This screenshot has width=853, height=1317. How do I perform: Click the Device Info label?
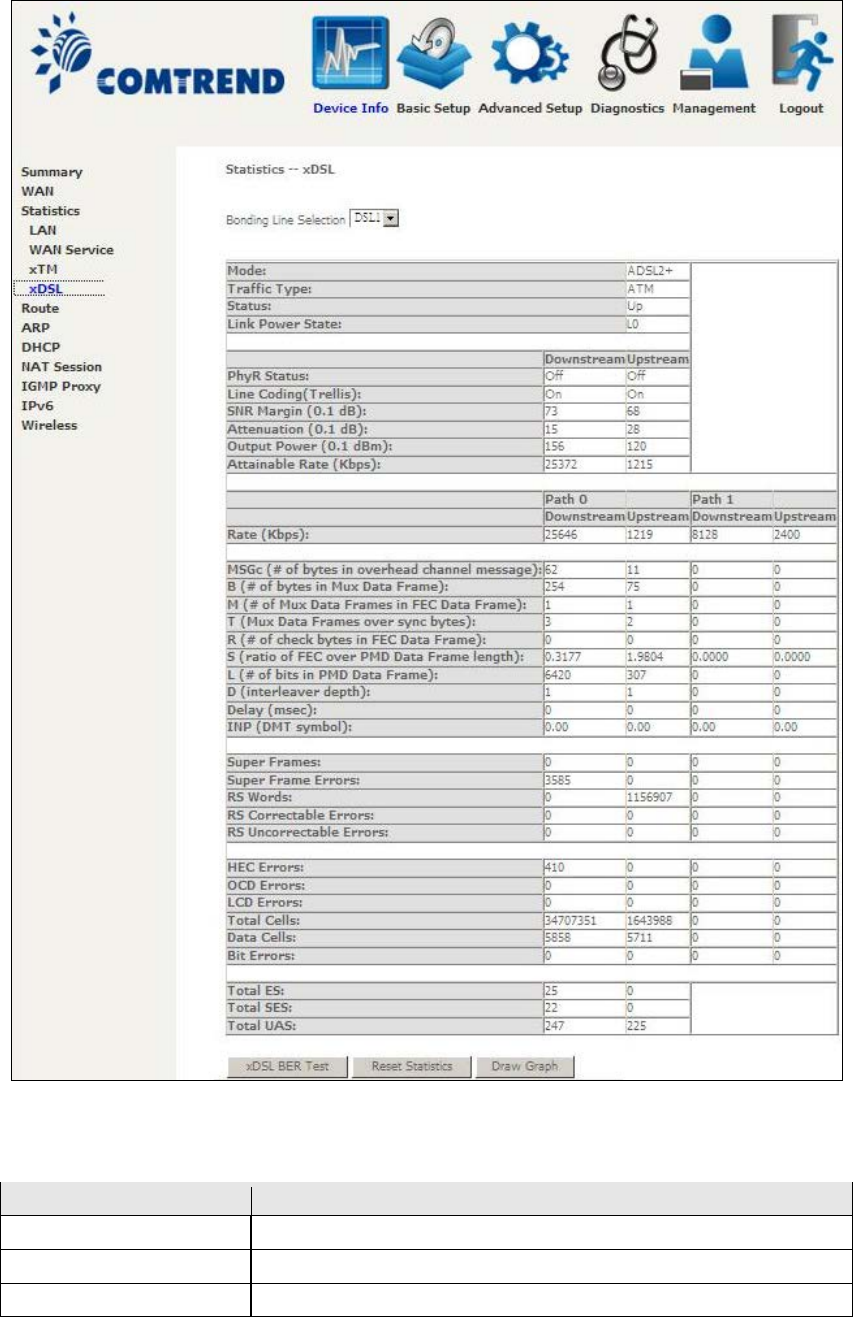(350, 108)
